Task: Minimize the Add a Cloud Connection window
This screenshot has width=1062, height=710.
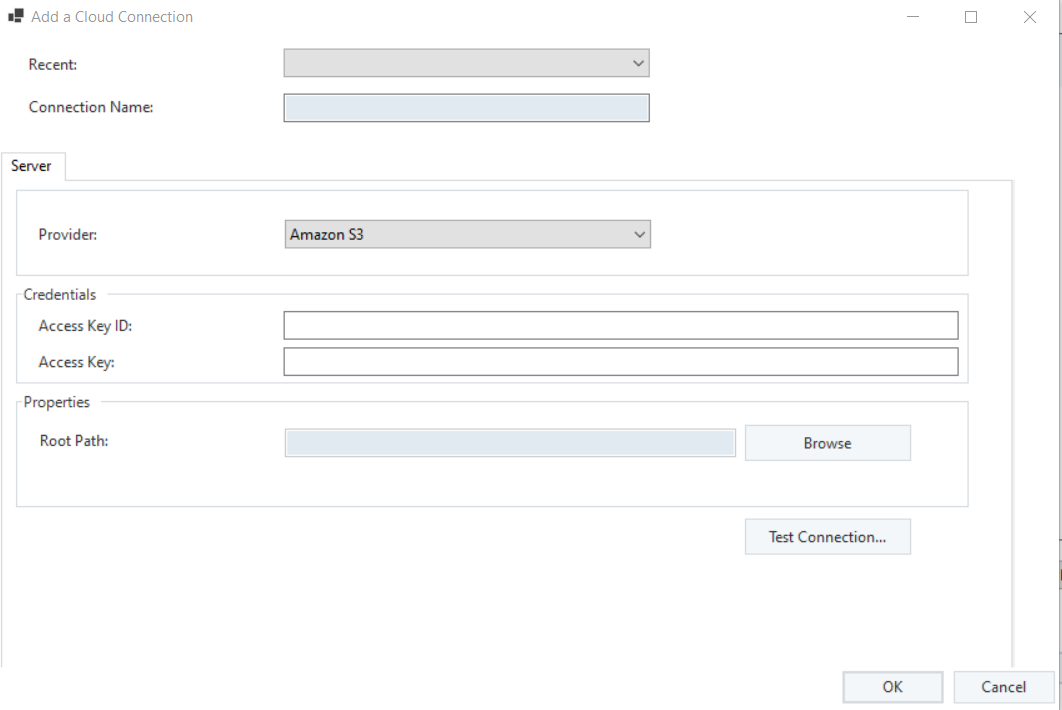Action: tap(913, 17)
